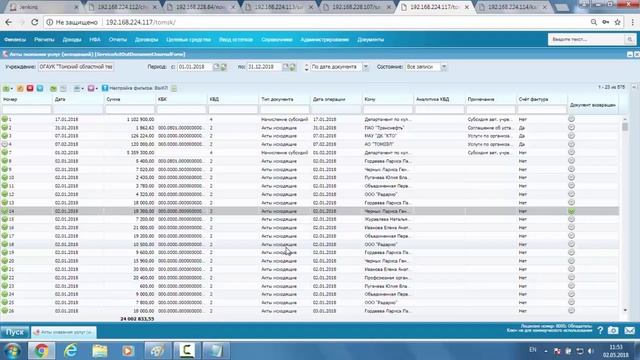640x360 pixels.
Task: Click the gray icon right of filter settings label
Action: pos(174,88)
